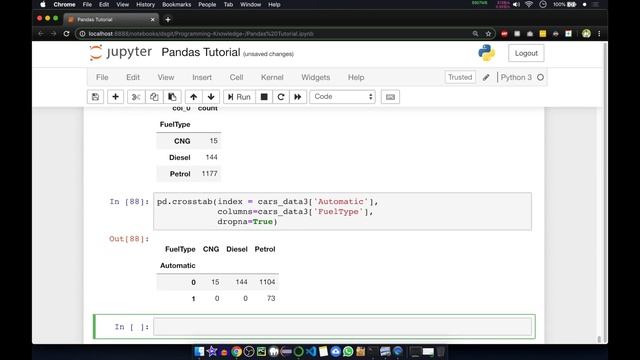
Task: Restart kernel and re-run the whole notebook
Action: click(x=298, y=97)
